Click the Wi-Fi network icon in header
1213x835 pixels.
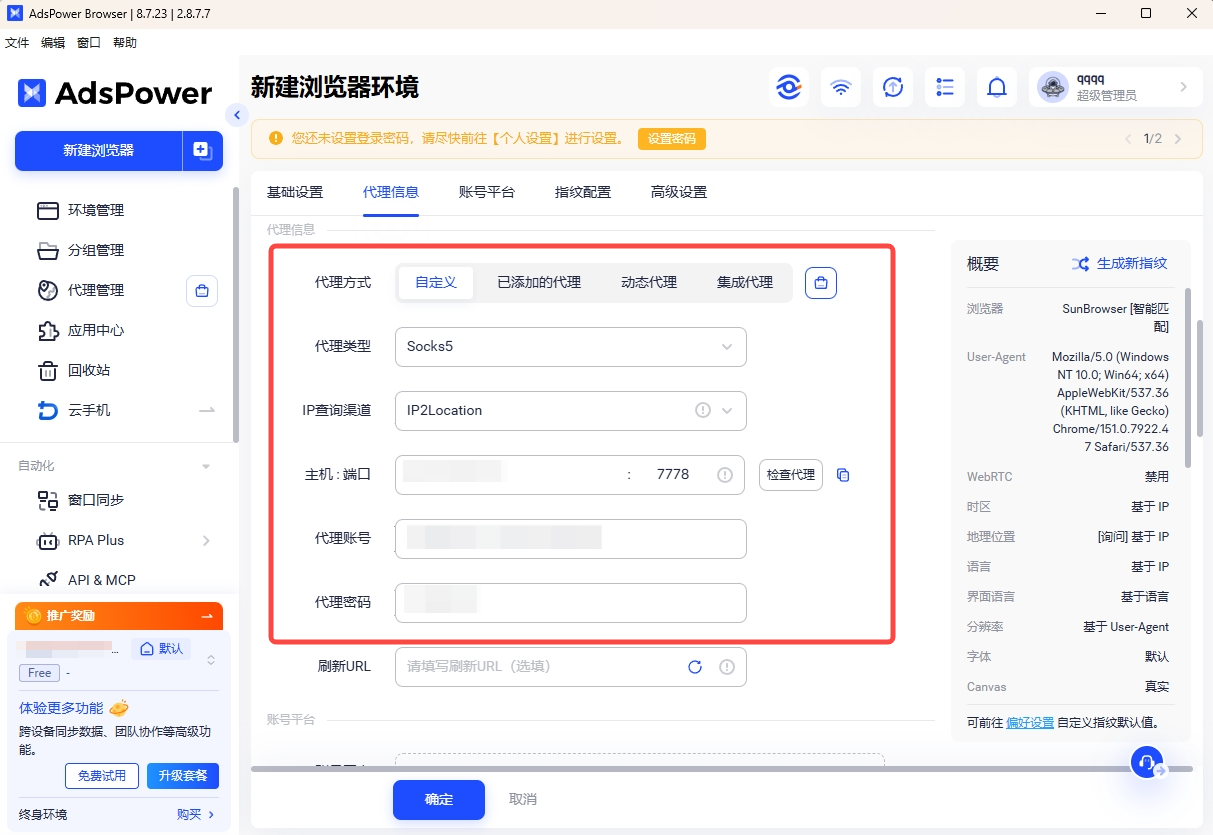[x=841, y=87]
